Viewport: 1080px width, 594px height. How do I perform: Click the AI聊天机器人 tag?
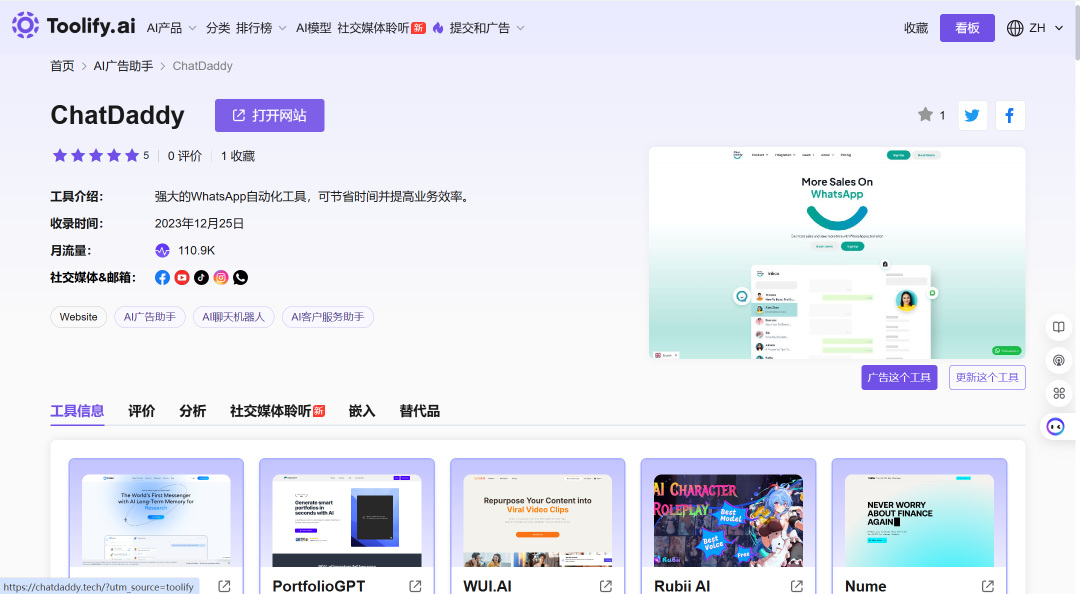pos(233,317)
